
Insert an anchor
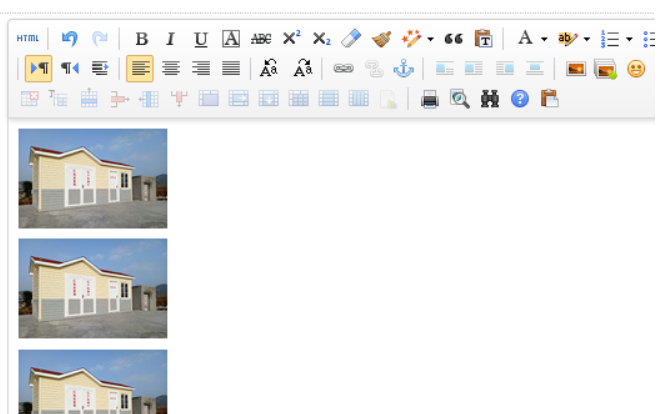click(403, 69)
